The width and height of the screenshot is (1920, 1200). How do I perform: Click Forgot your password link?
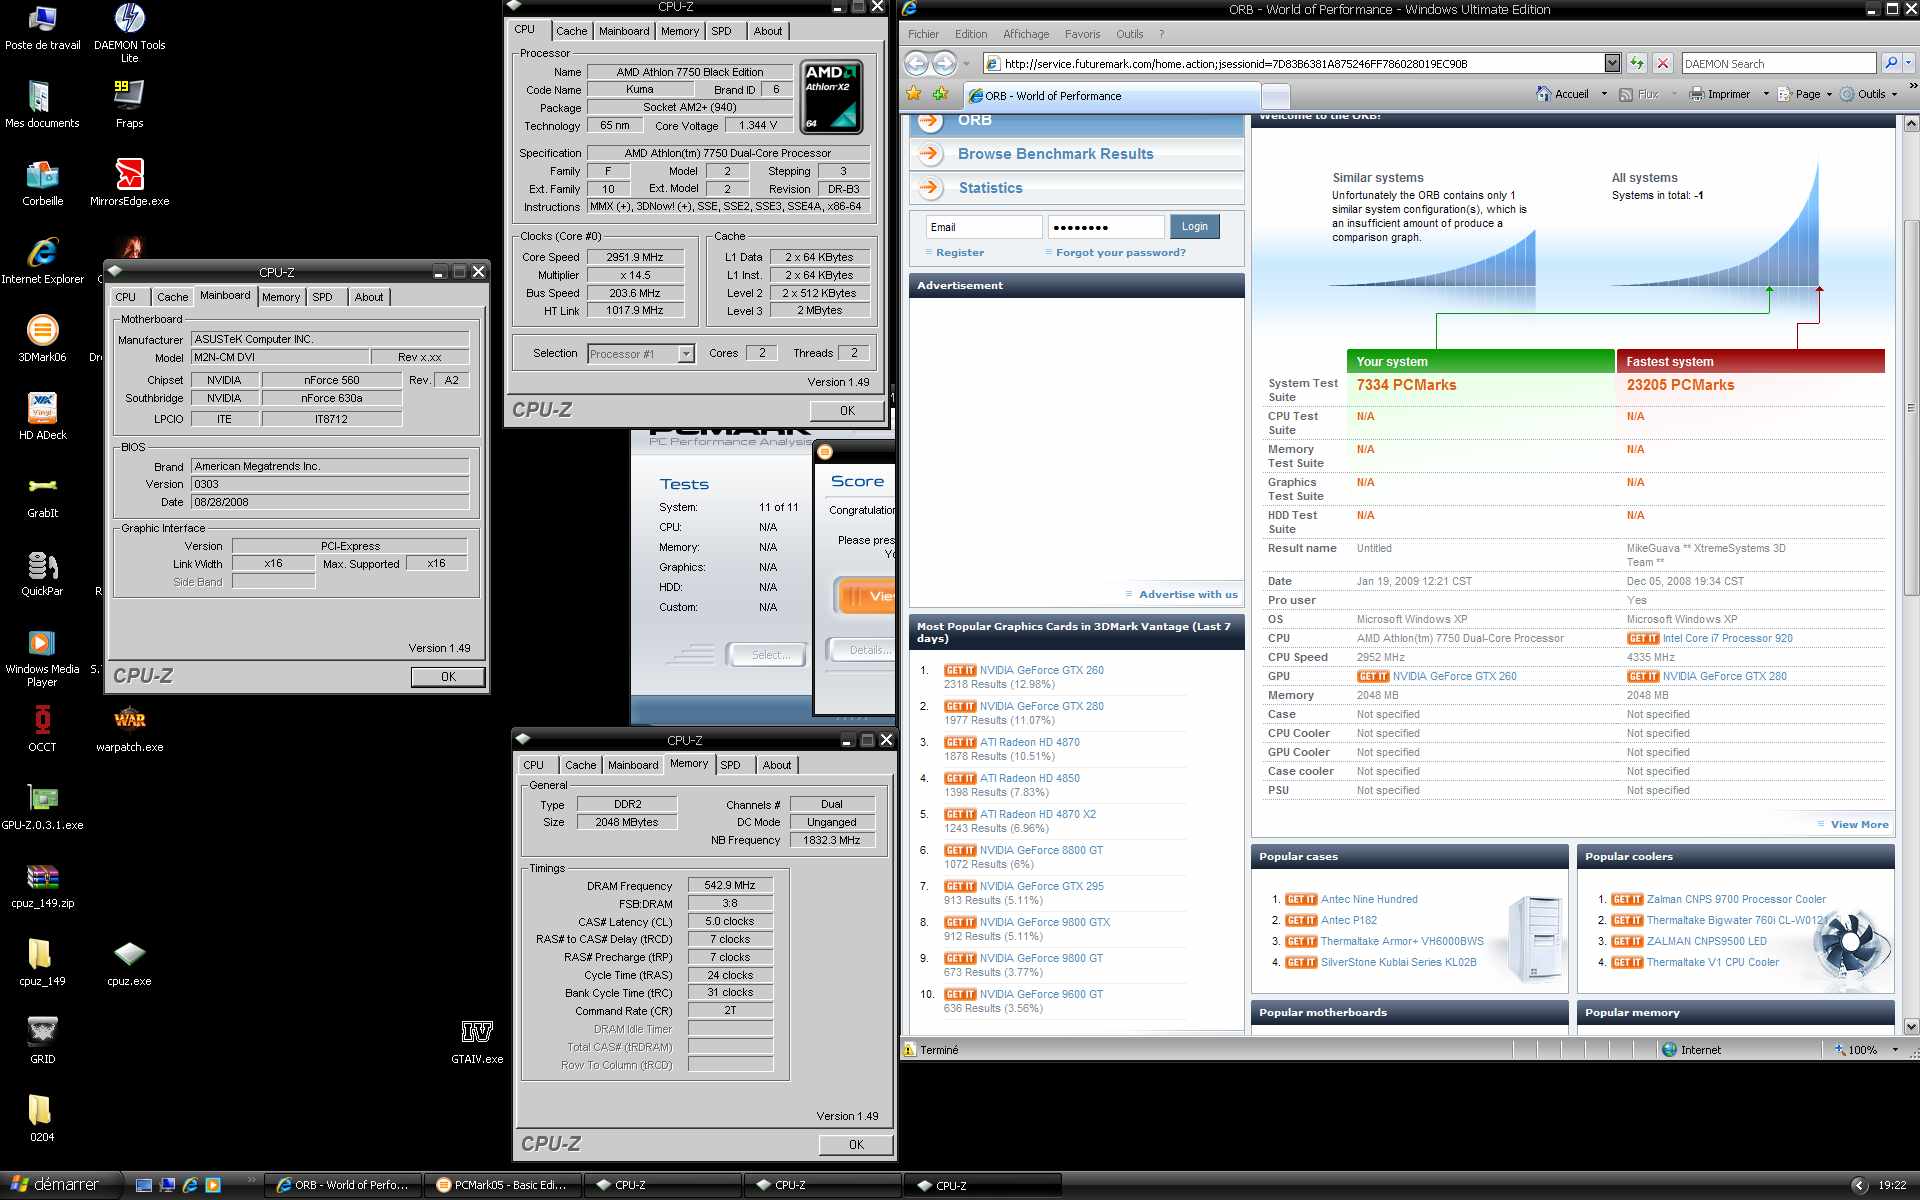click(1120, 253)
